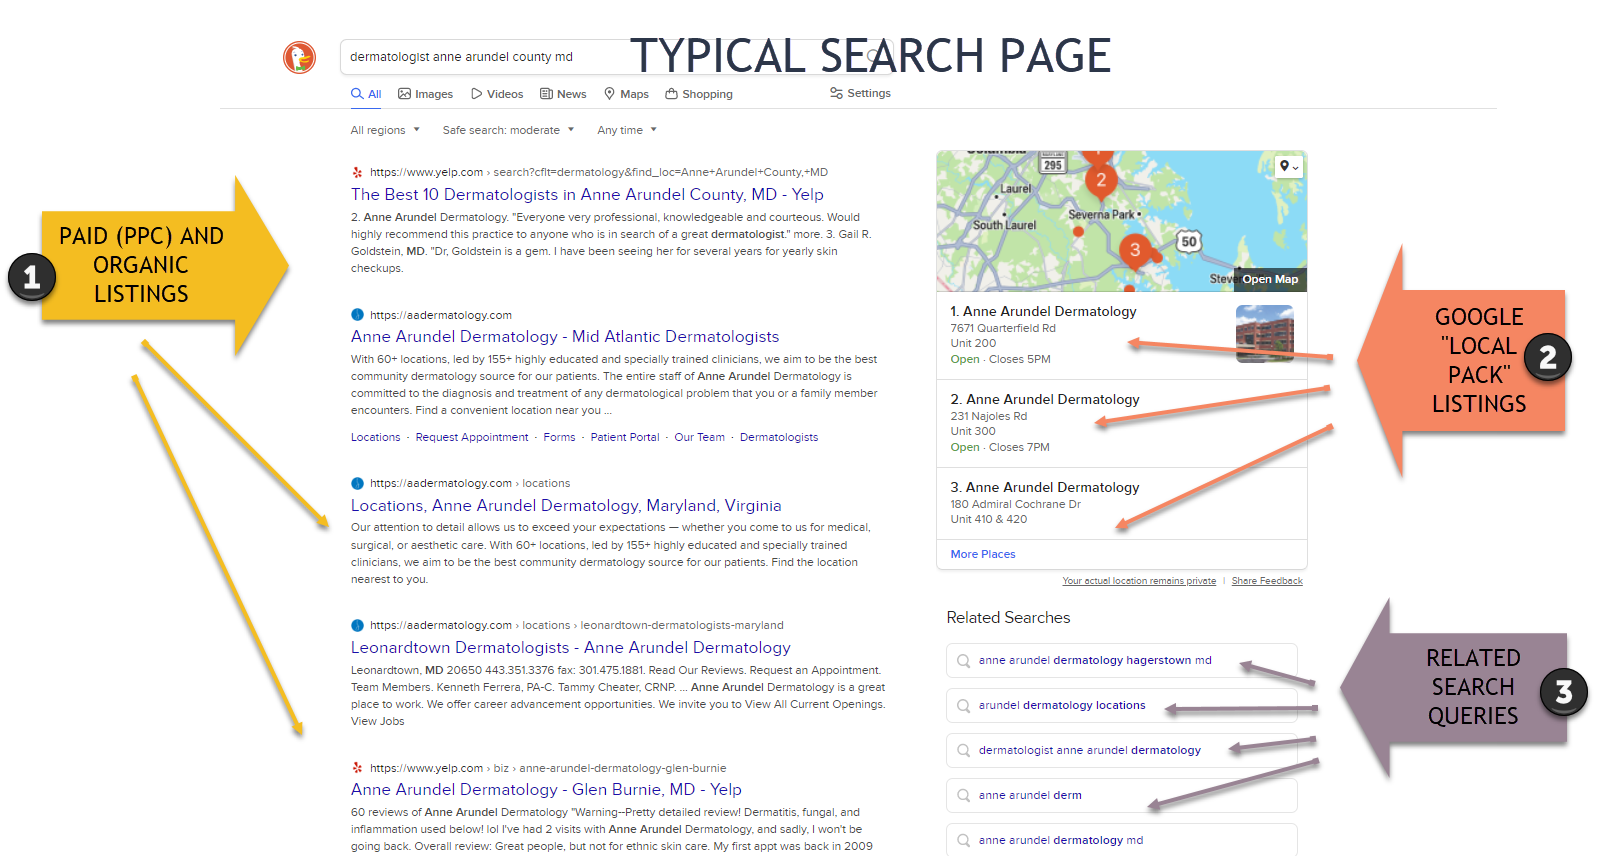Expand the All regions dropdown
The image size is (1612, 856).
pyautogui.click(x=385, y=130)
